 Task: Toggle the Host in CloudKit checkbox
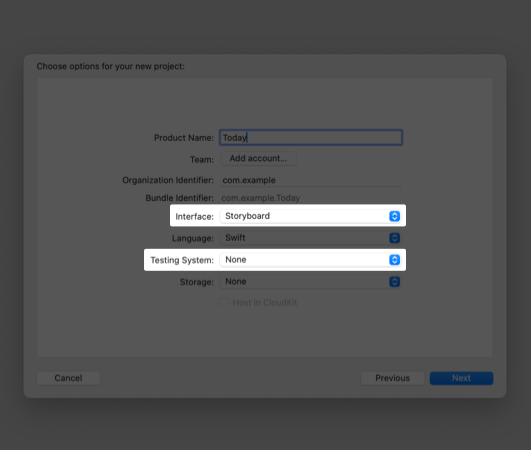[224, 302]
